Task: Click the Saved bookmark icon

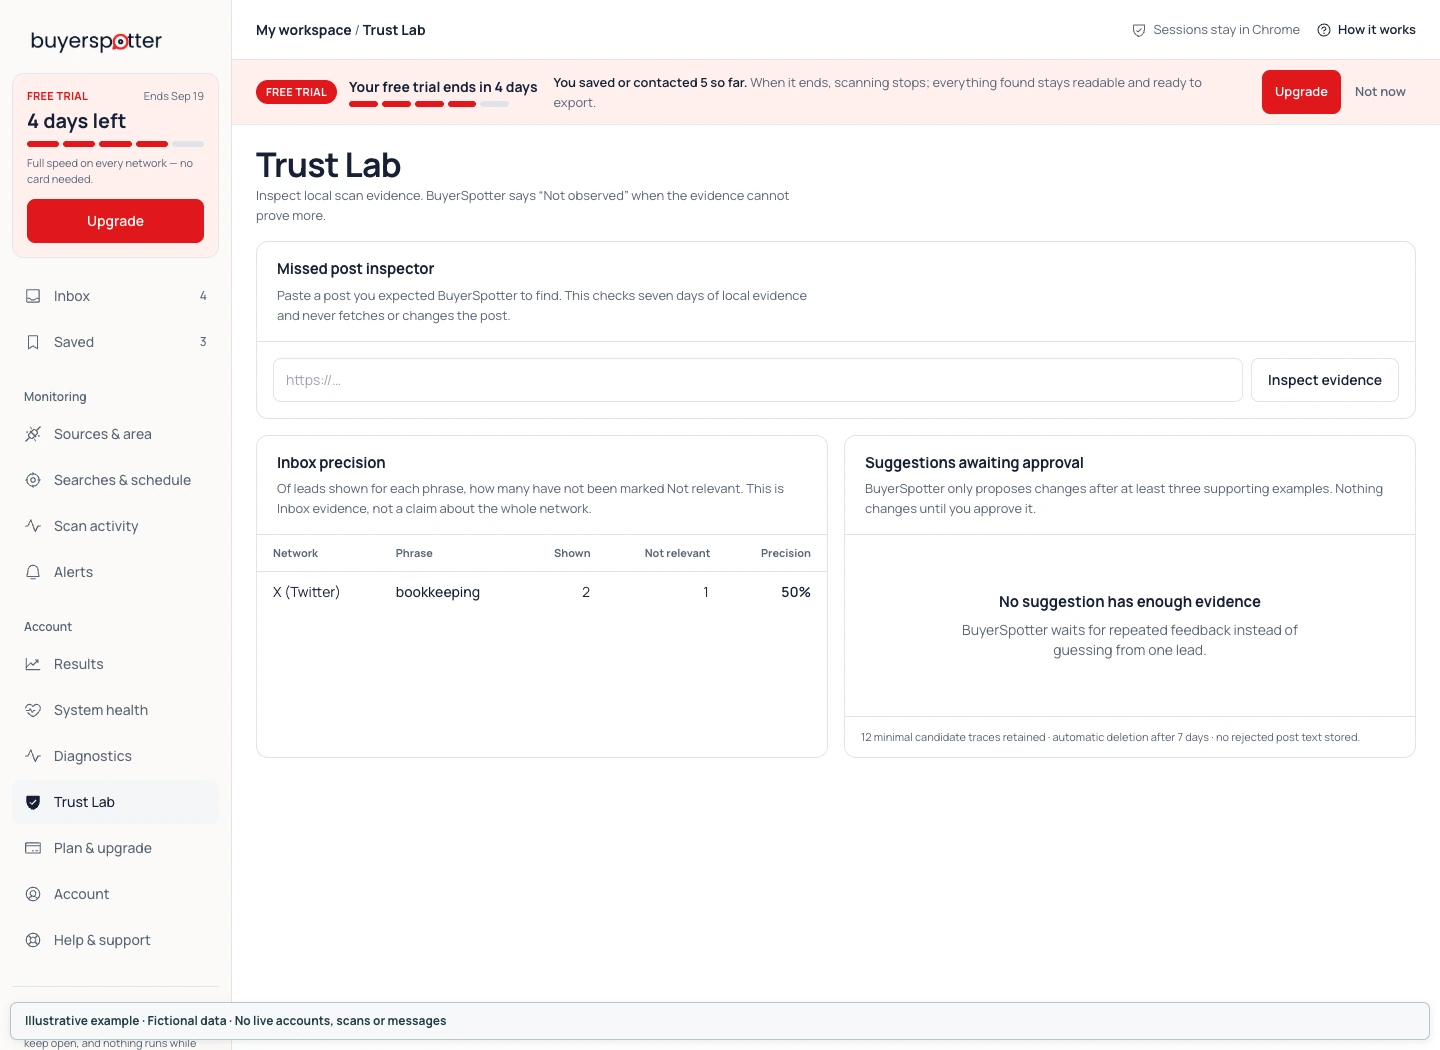Action: click(x=33, y=342)
